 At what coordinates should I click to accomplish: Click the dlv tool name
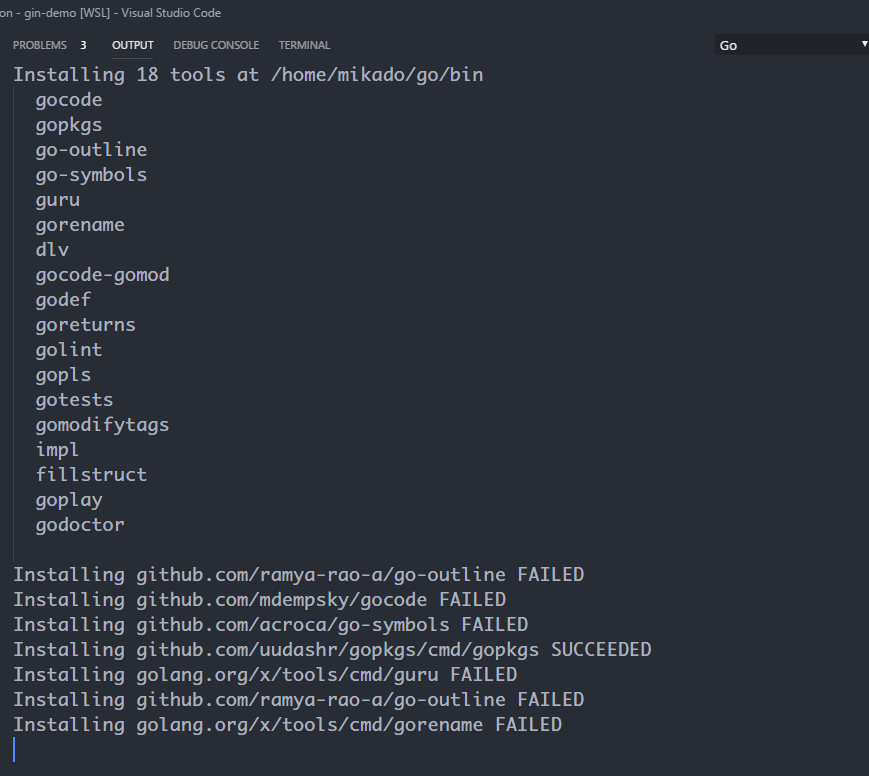pyautogui.click(x=52, y=249)
